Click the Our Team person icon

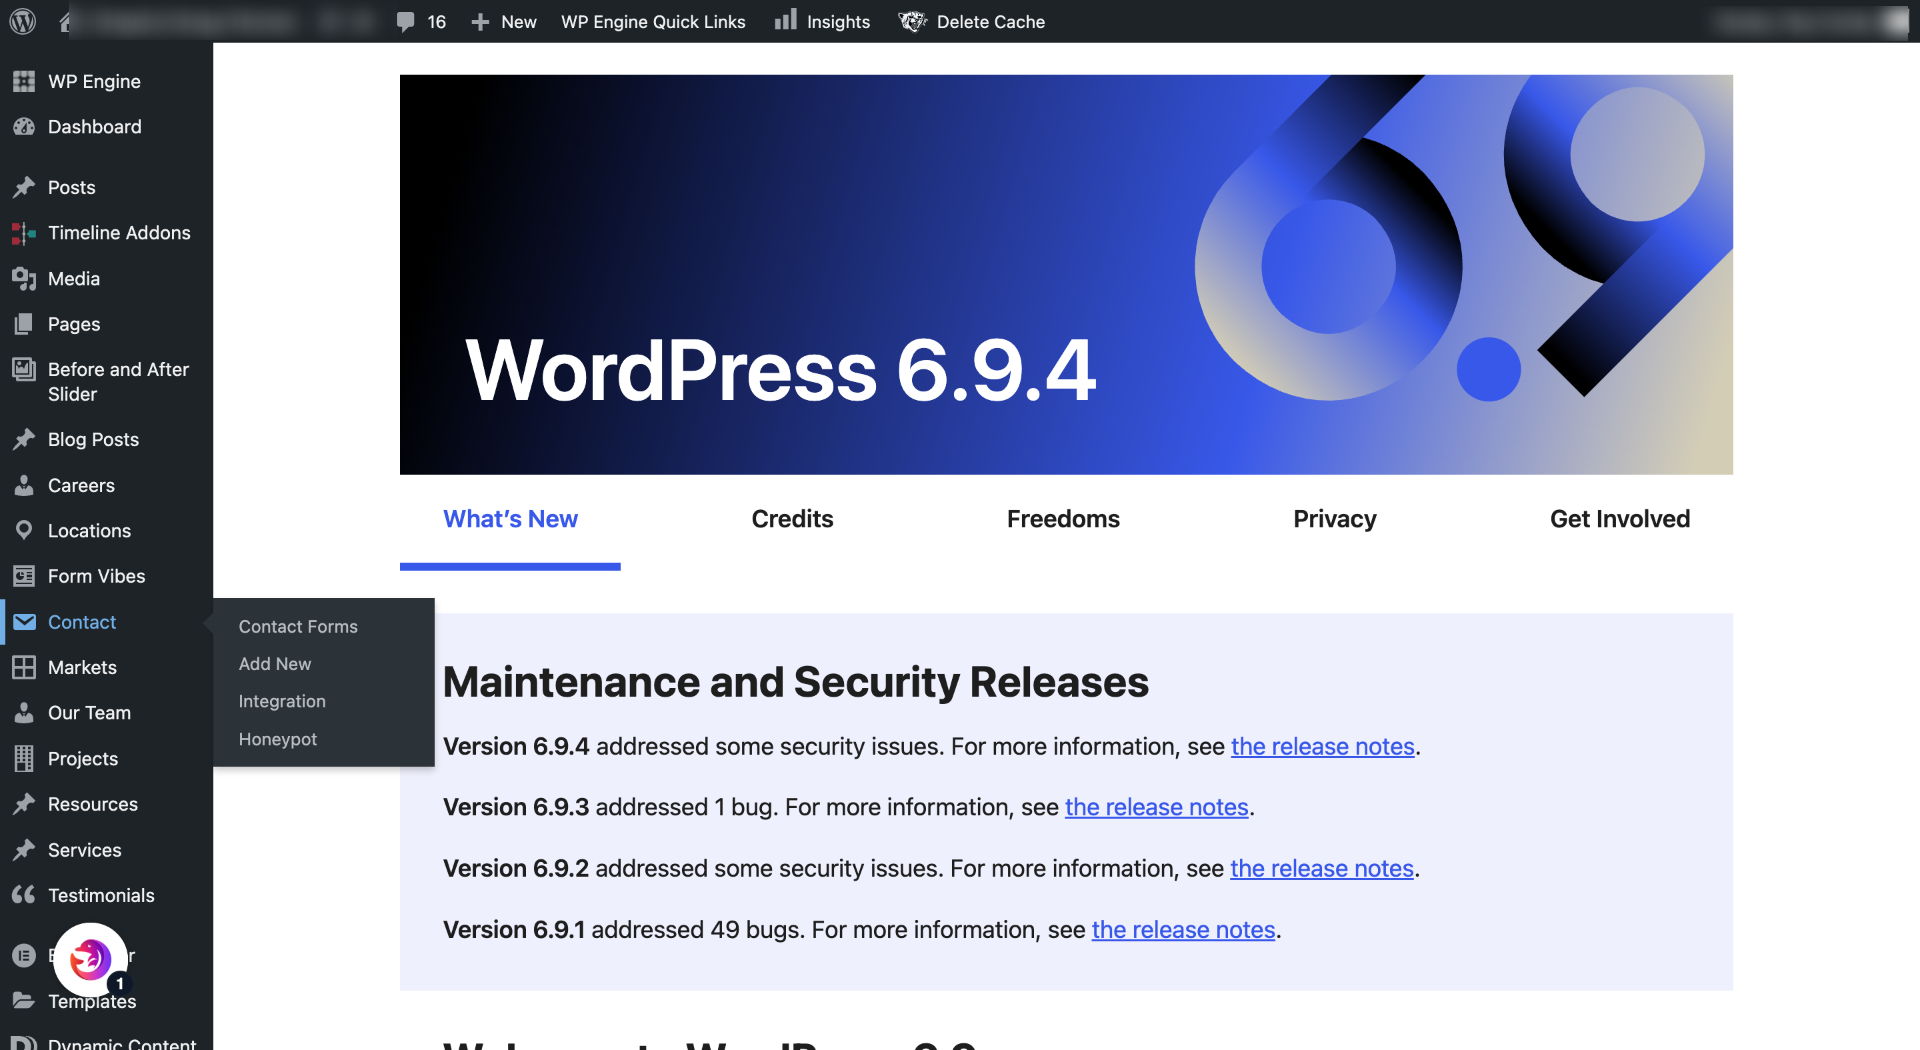tap(24, 713)
